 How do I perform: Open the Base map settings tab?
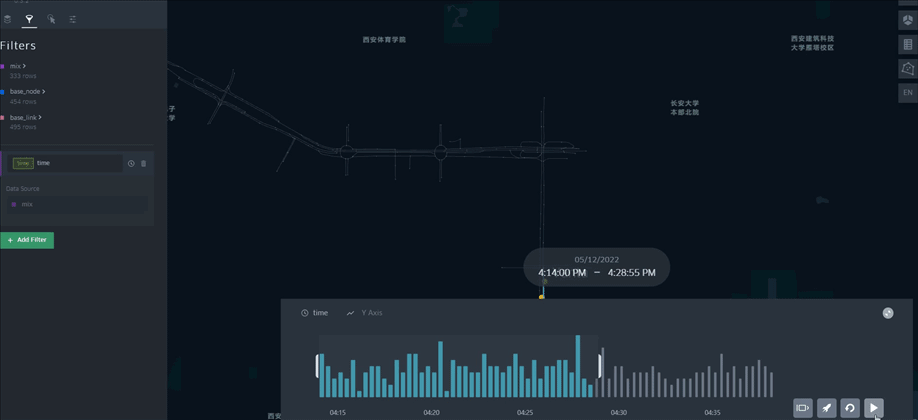click(x=73, y=19)
